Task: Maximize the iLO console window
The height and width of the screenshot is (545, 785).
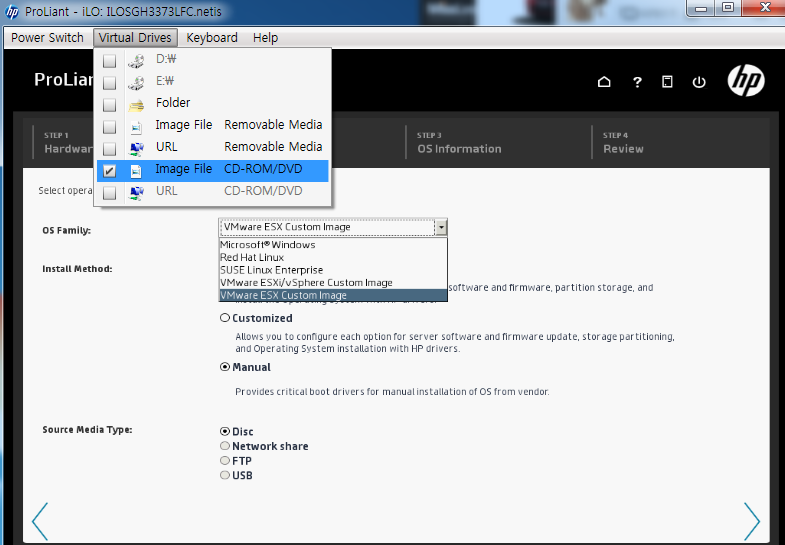Action: [728, 8]
